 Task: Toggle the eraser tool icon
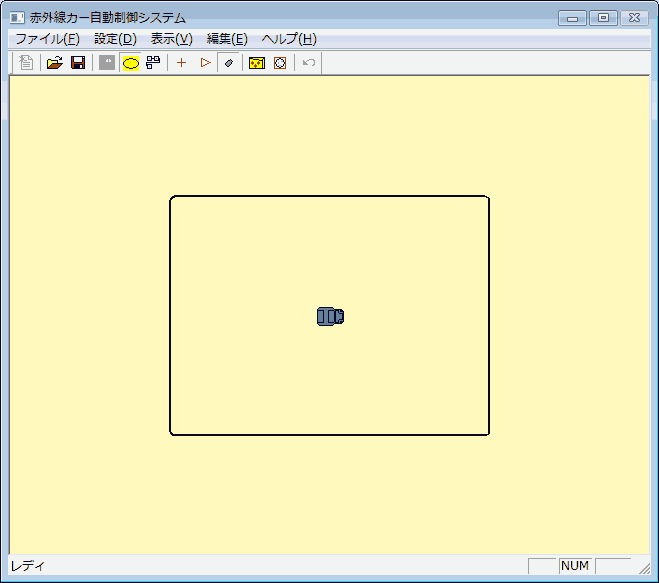[229, 63]
